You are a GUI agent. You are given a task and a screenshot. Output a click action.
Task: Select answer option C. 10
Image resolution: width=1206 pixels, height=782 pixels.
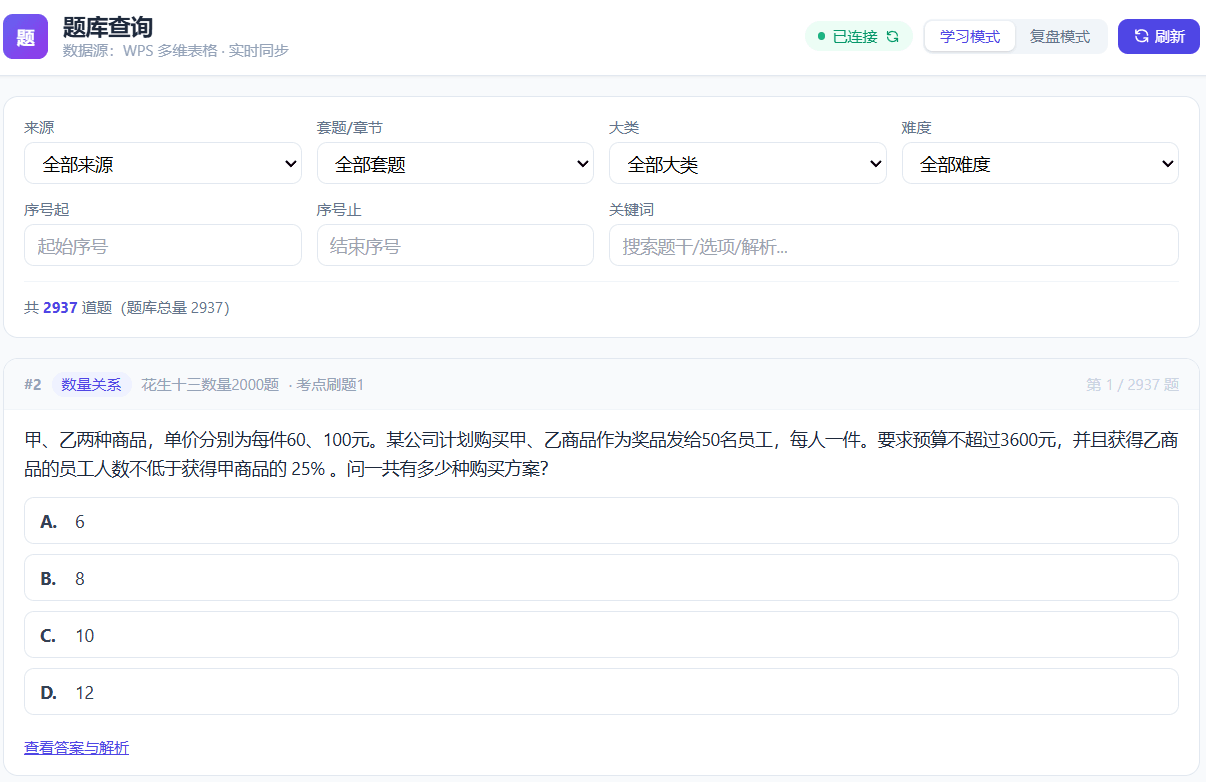point(601,635)
